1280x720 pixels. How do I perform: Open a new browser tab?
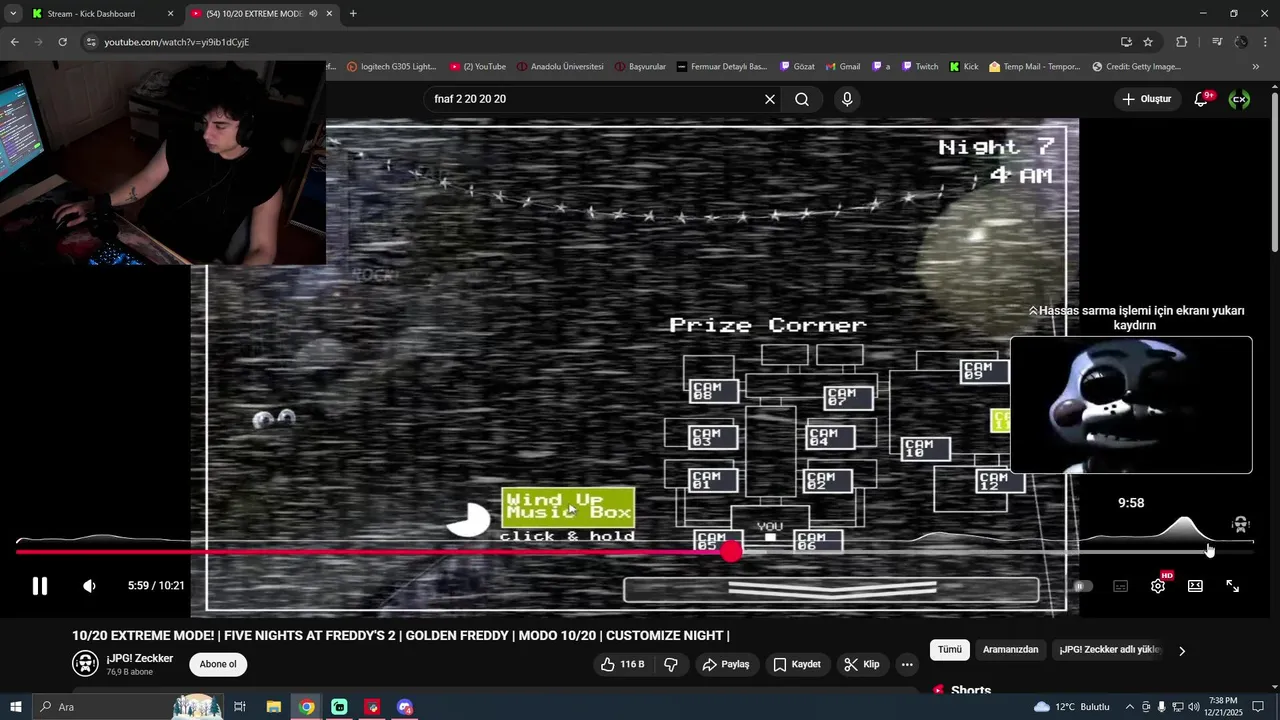(353, 14)
